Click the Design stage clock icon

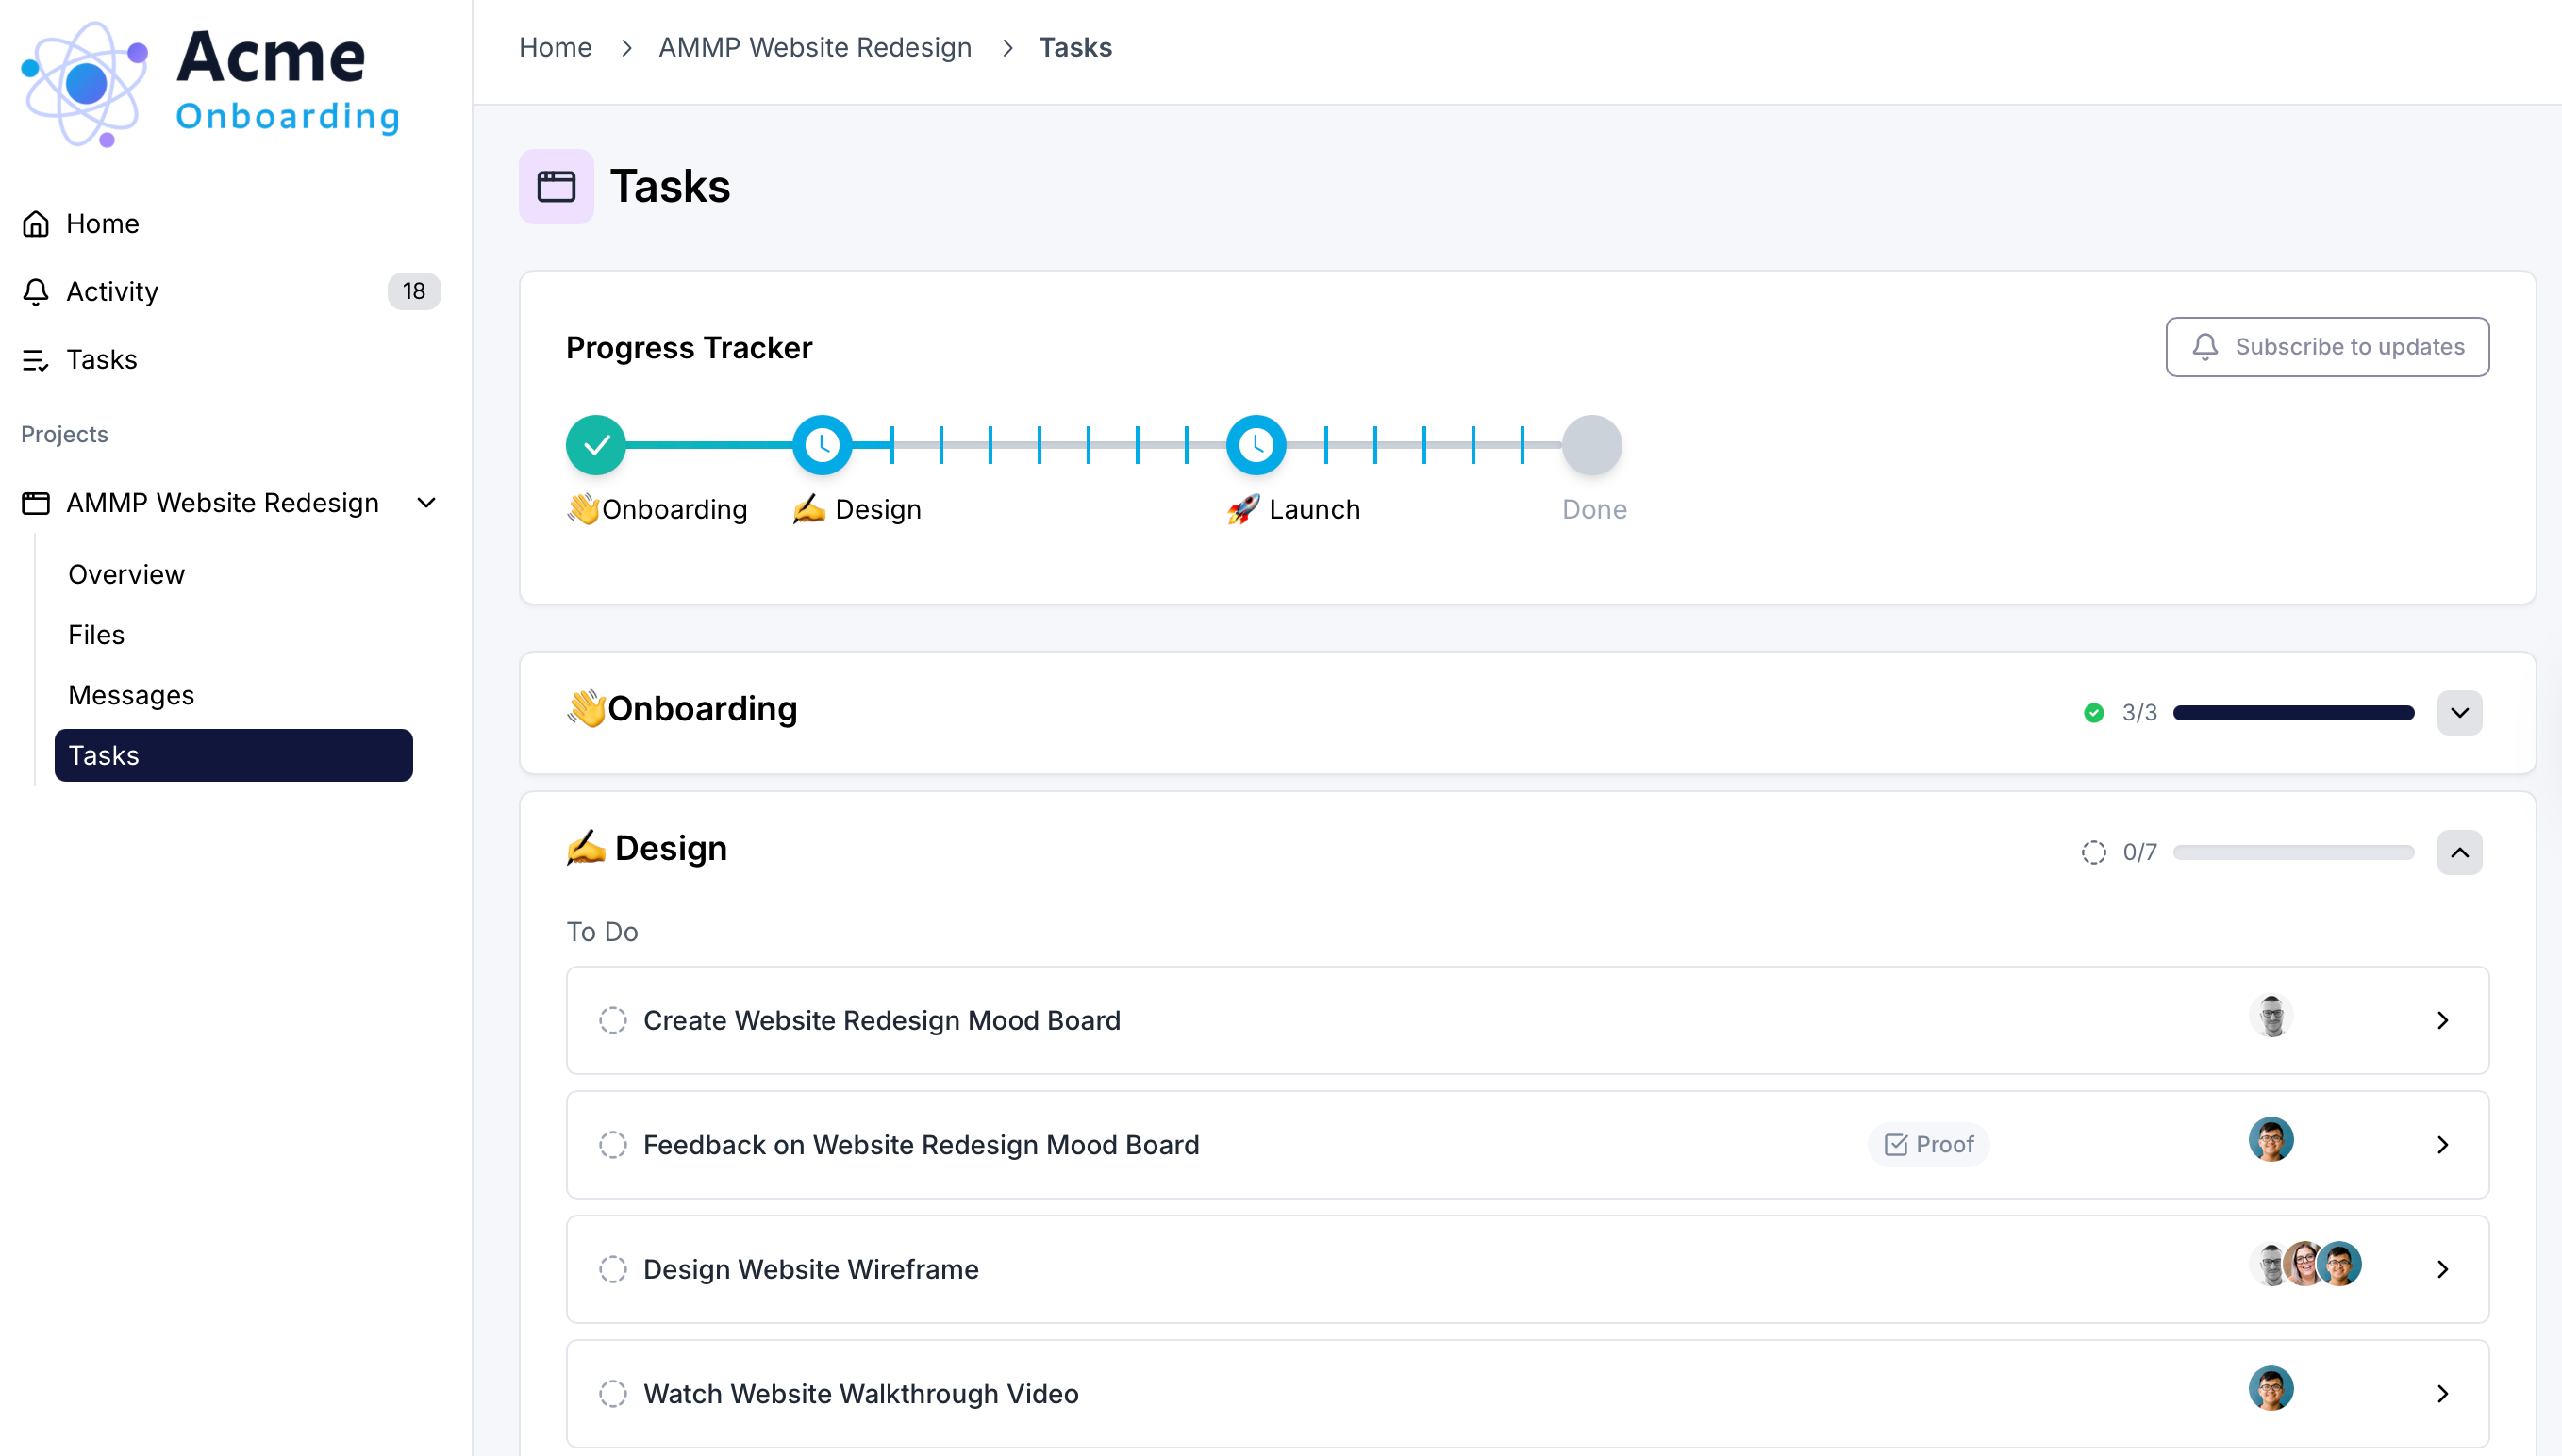click(x=822, y=445)
